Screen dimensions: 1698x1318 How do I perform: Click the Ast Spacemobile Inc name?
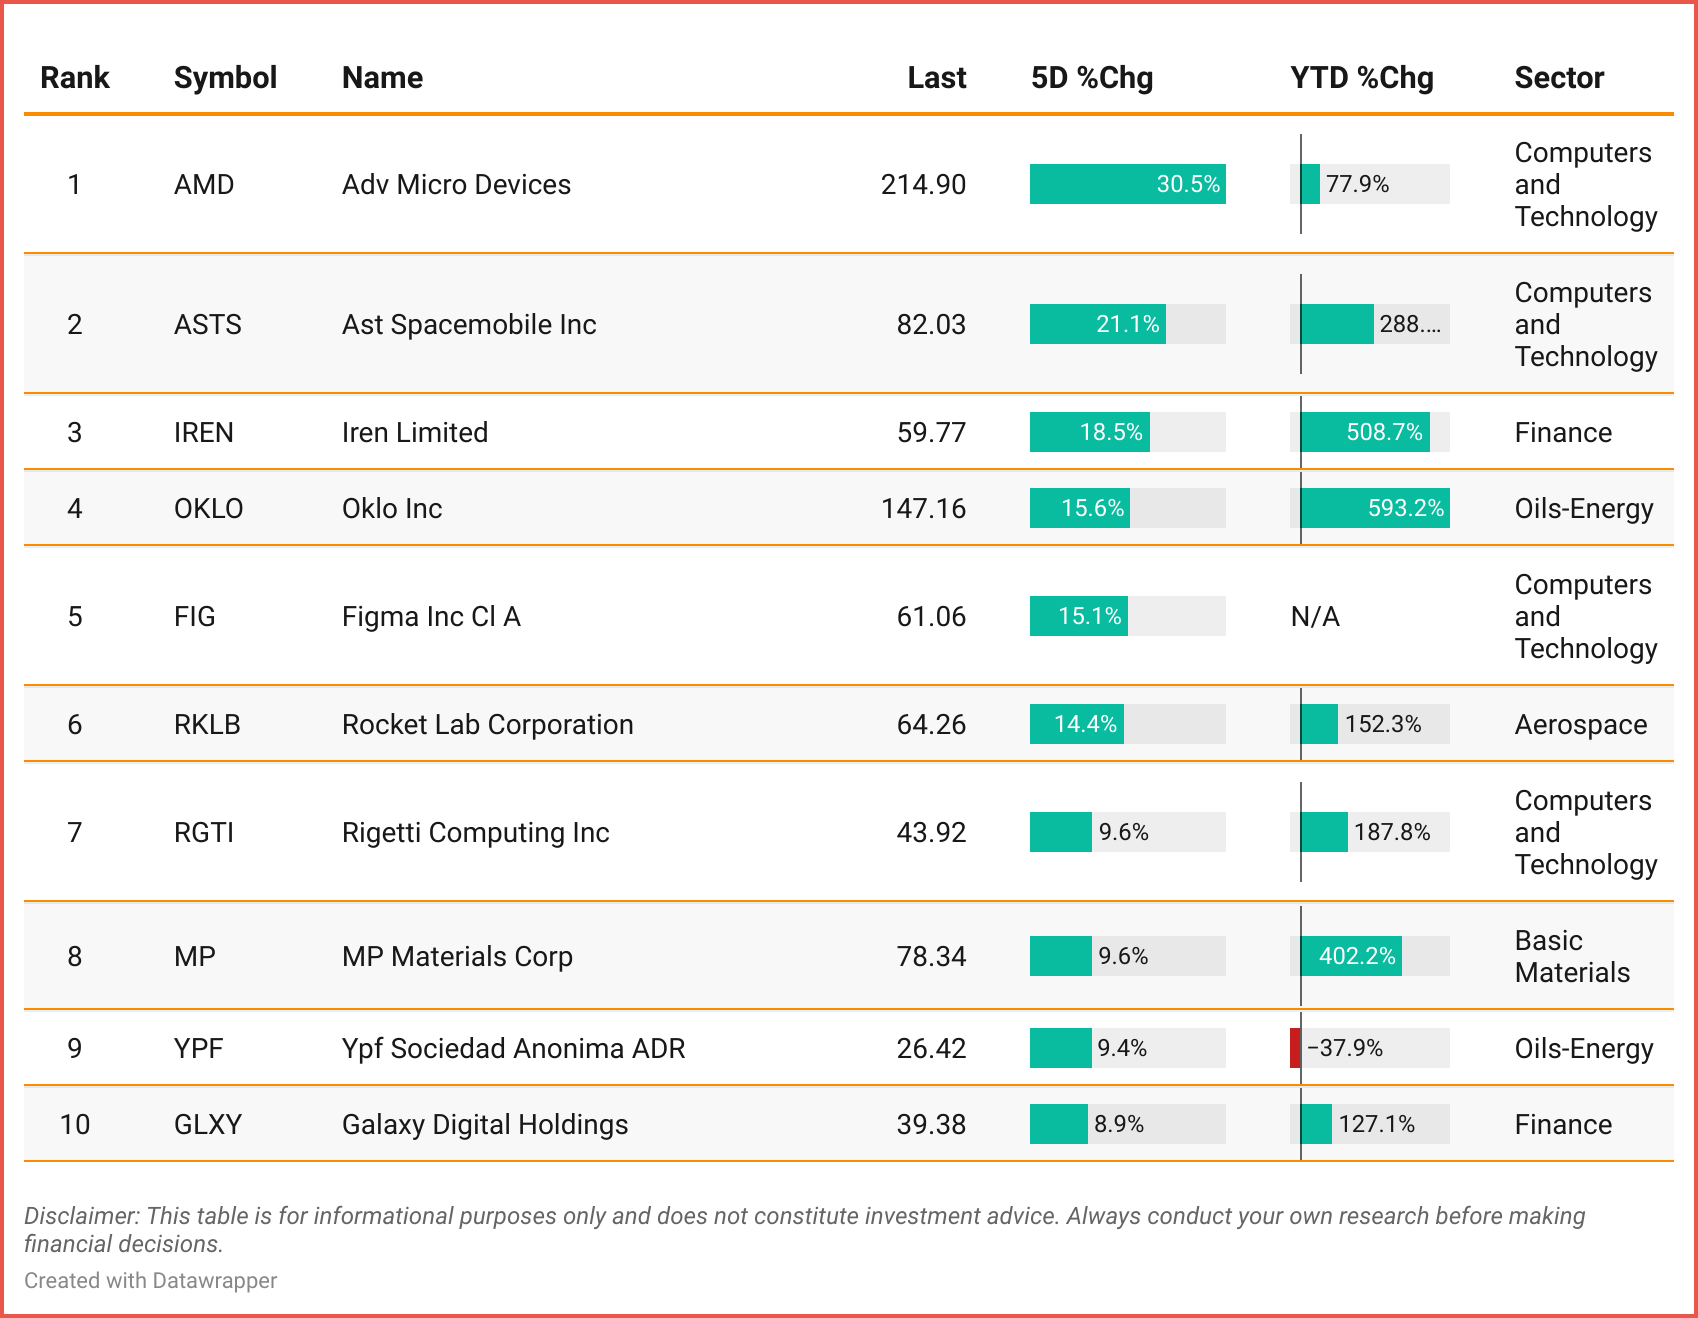[x=468, y=325]
